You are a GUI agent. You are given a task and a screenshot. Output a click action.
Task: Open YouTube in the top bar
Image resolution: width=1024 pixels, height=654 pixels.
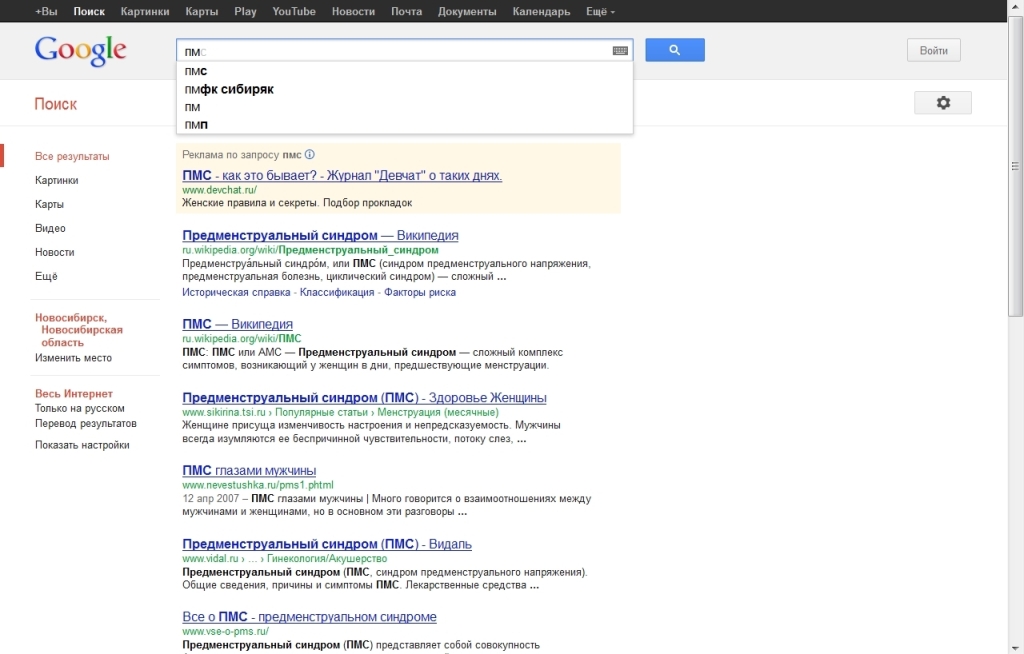click(x=294, y=11)
